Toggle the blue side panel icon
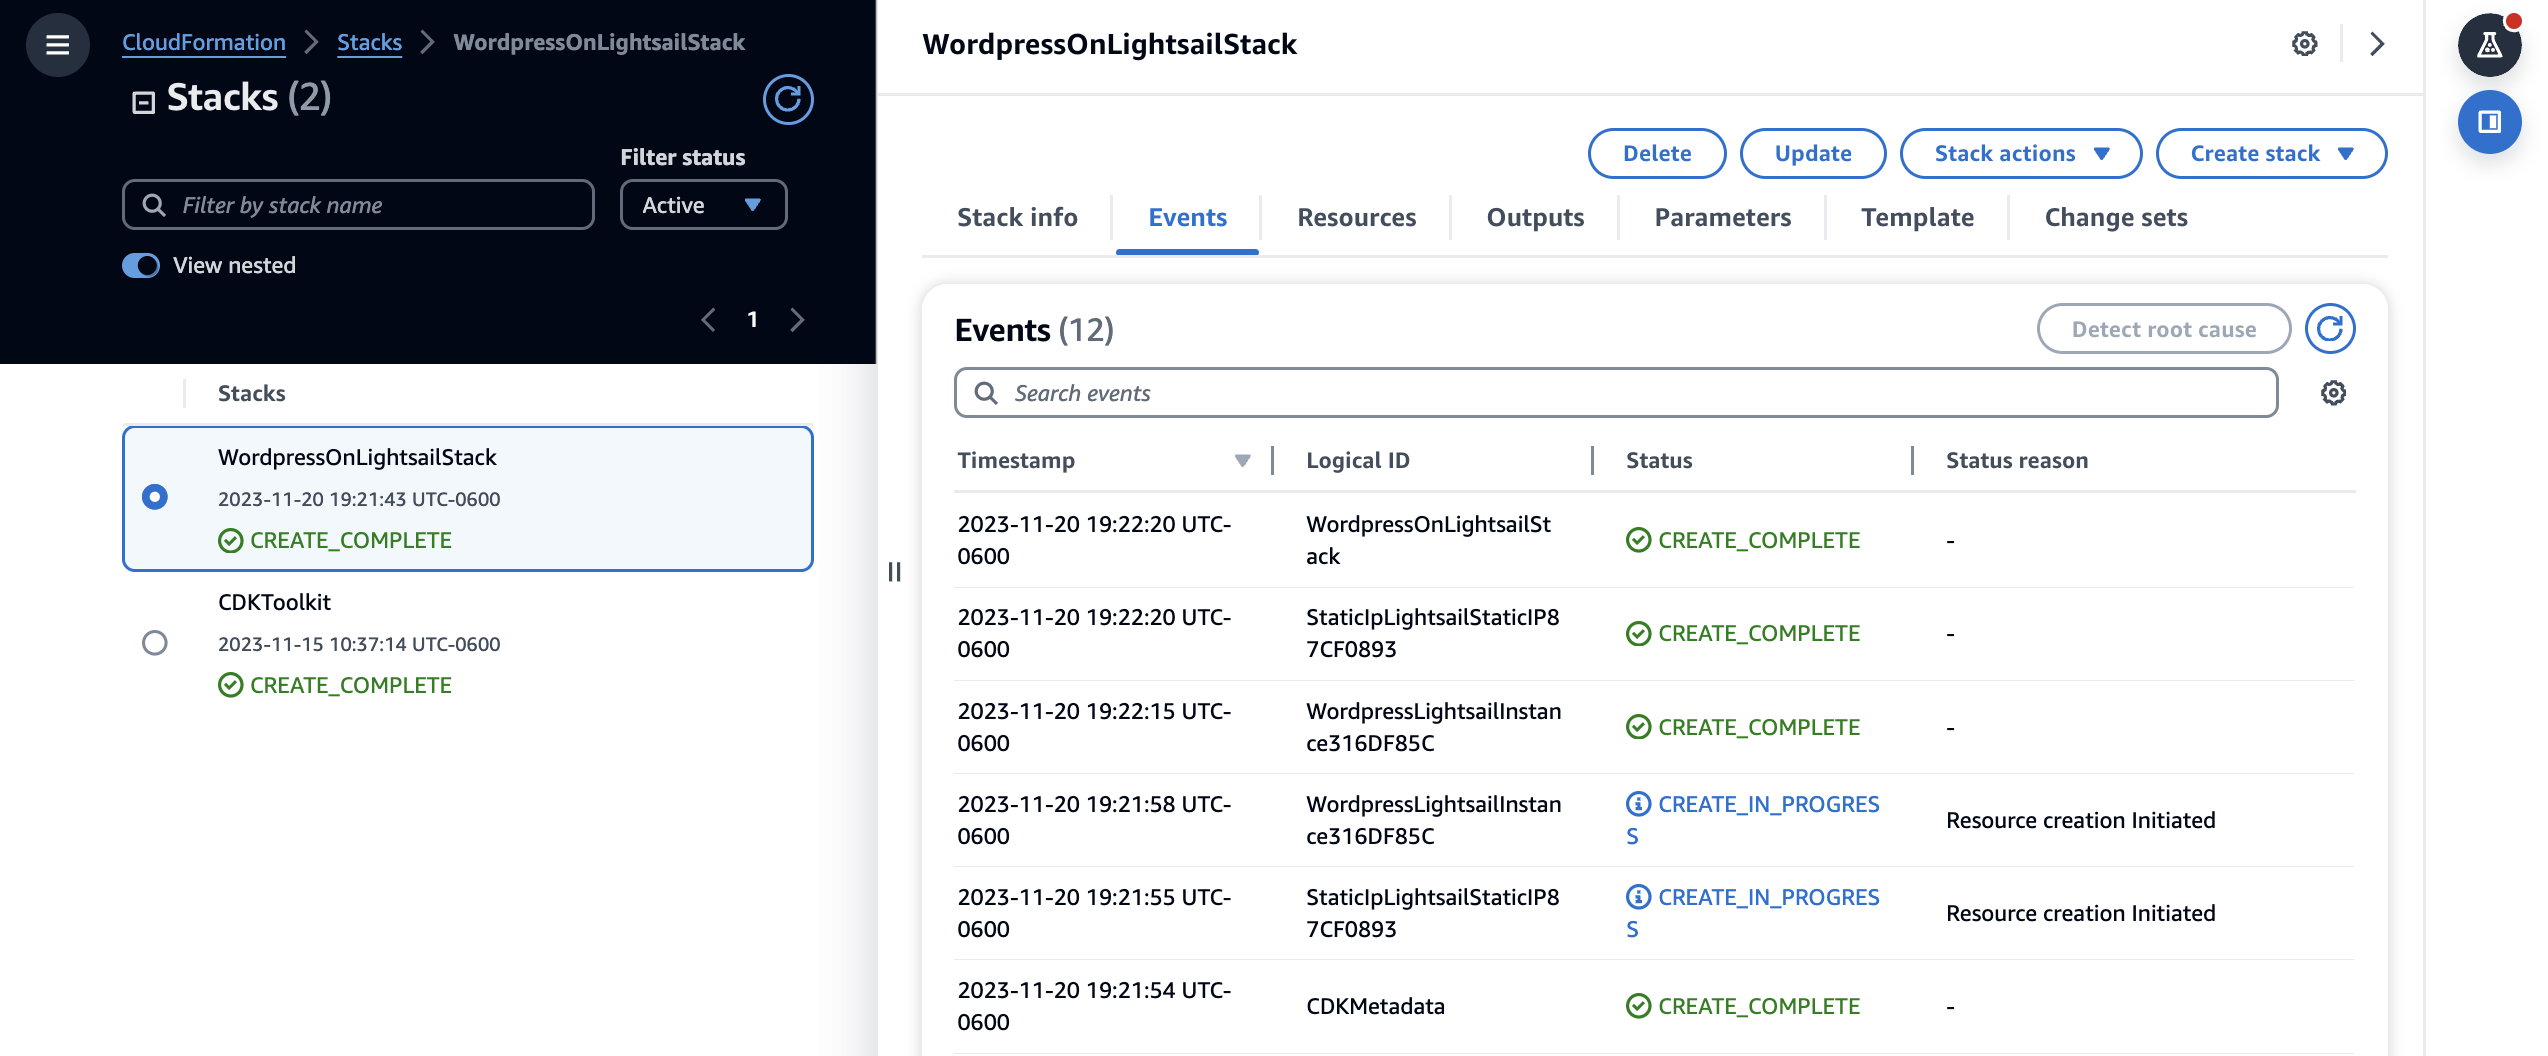Screen dimensions: 2548x1056 point(2489,121)
